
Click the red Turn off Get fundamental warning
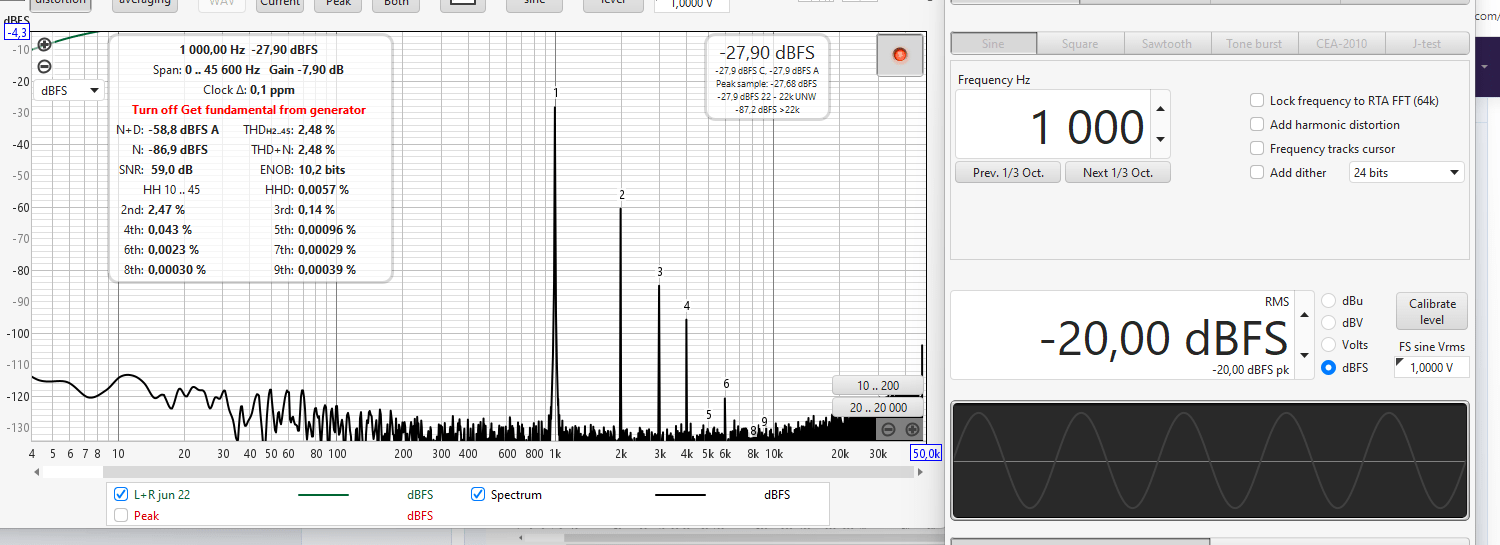249,110
